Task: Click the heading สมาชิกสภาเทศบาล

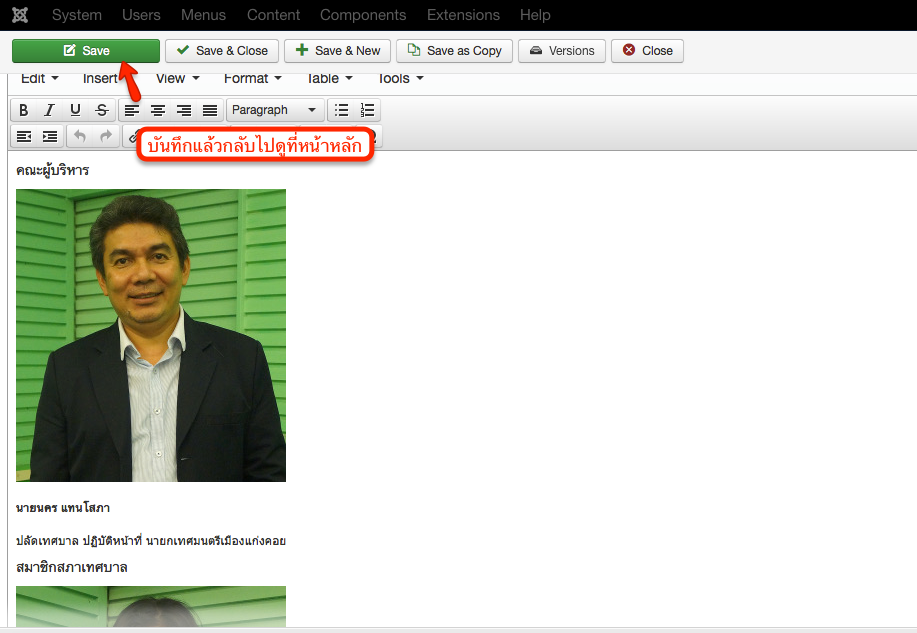Action: pos(71,567)
